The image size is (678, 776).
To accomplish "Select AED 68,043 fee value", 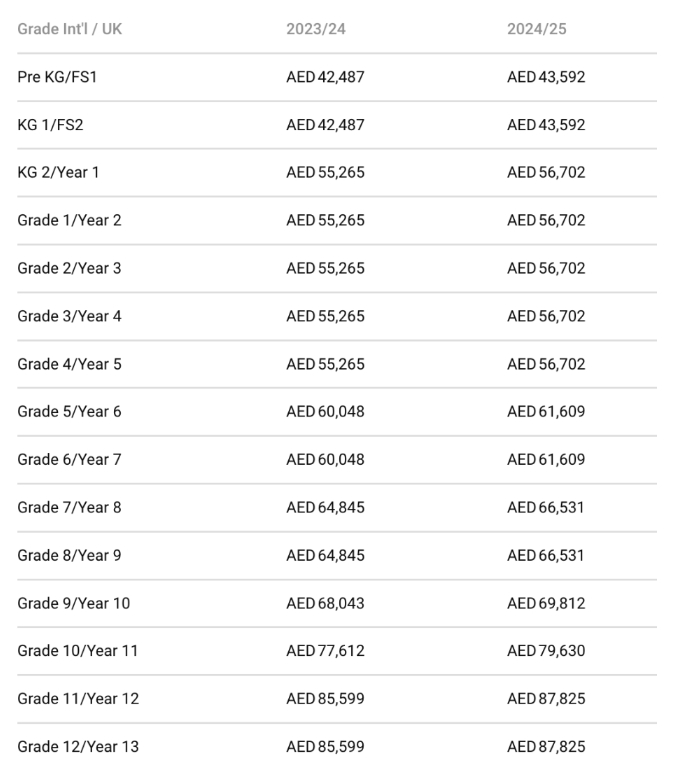I will tap(325, 603).
